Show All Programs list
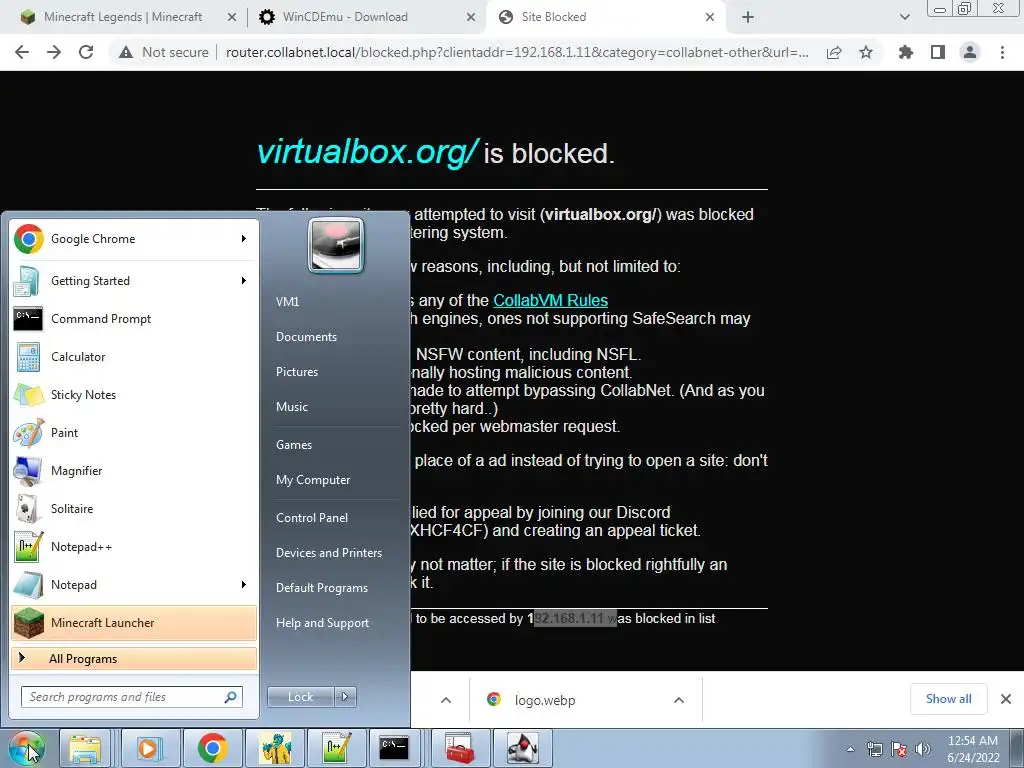Screen dimensions: 1024x768 (133, 658)
